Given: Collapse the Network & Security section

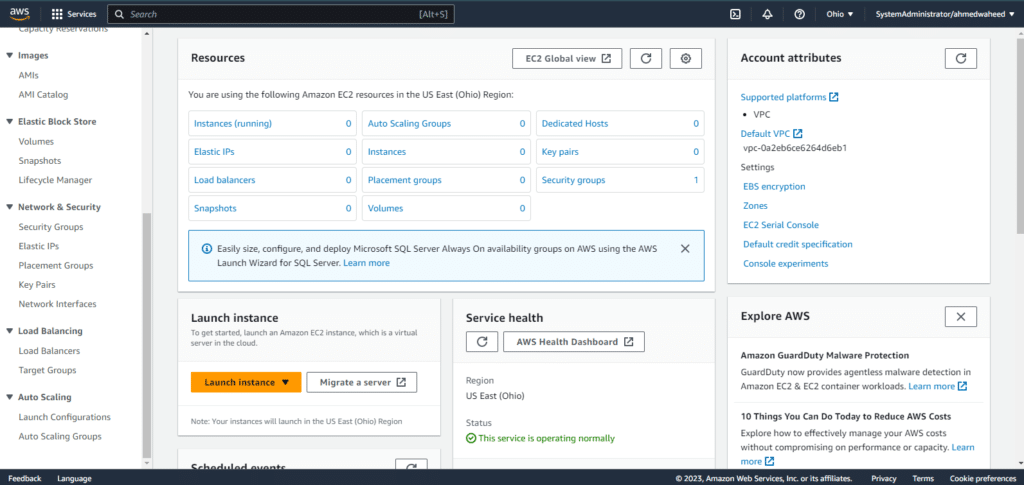Looking at the screenshot, I should (9, 207).
